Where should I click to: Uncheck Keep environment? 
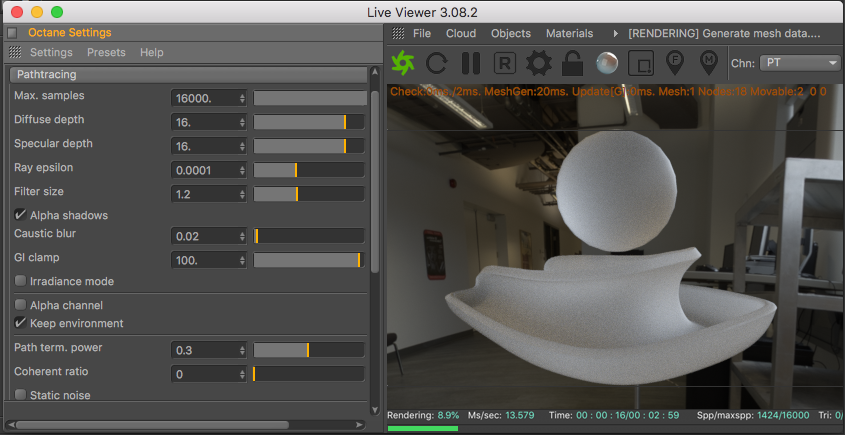tap(20, 323)
